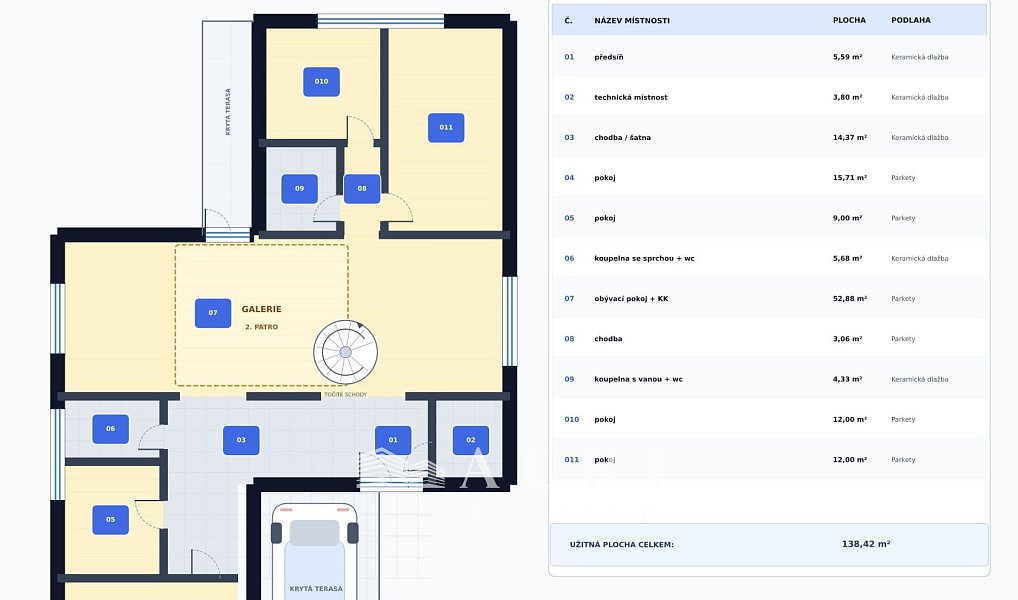Click the area value '5,68 m²'
Image resolution: width=1018 pixels, height=600 pixels.
tap(848, 258)
